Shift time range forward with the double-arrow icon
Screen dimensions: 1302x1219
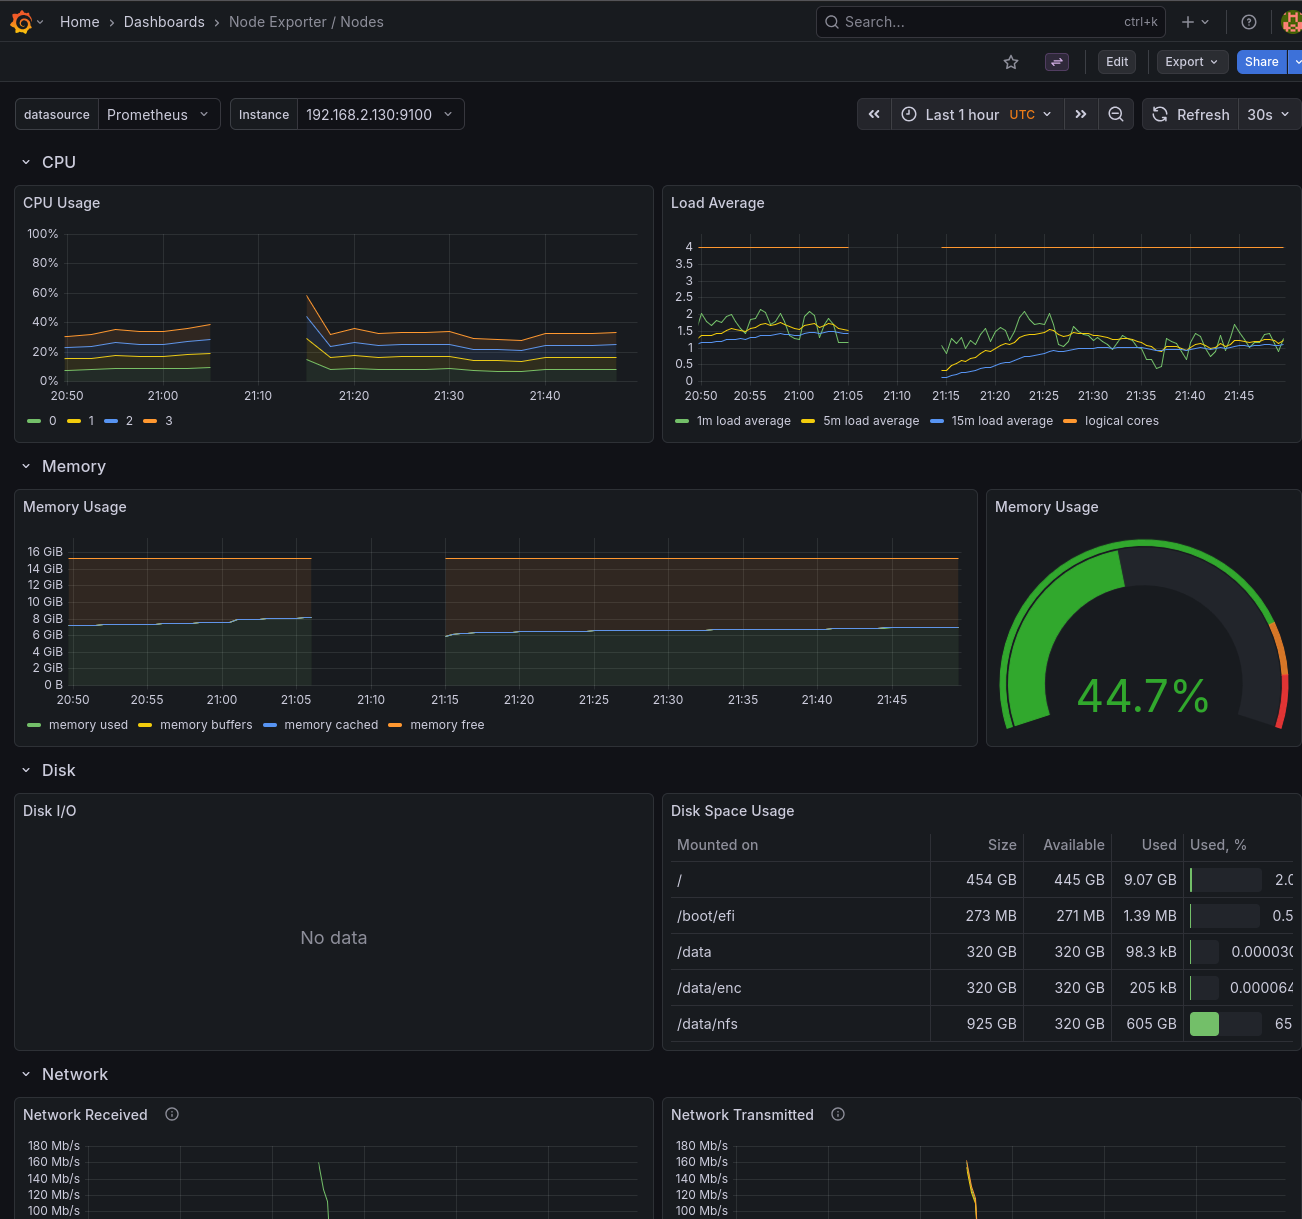click(x=1081, y=114)
